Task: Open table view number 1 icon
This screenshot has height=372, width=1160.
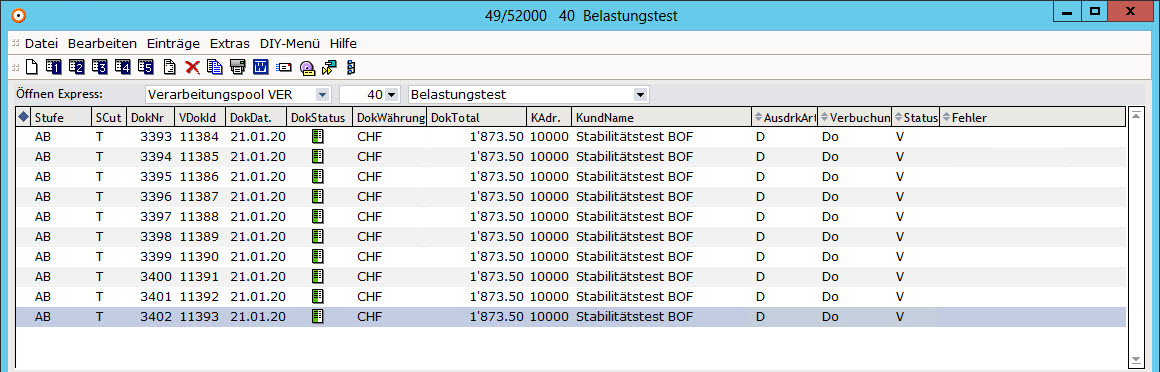Action: point(53,67)
